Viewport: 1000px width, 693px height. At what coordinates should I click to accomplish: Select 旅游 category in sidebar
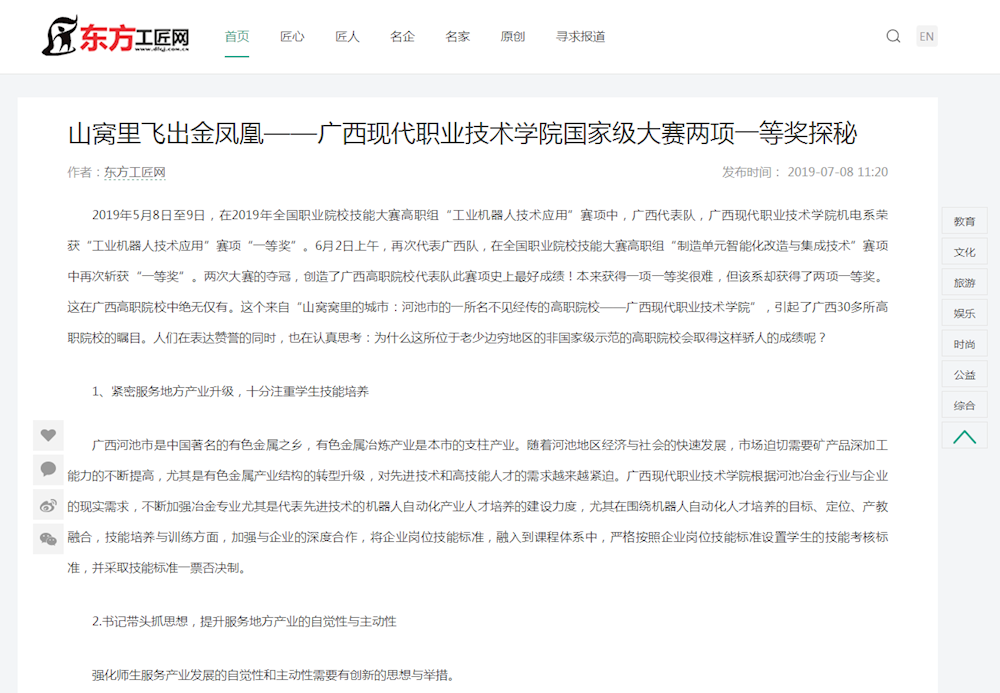pos(964,283)
